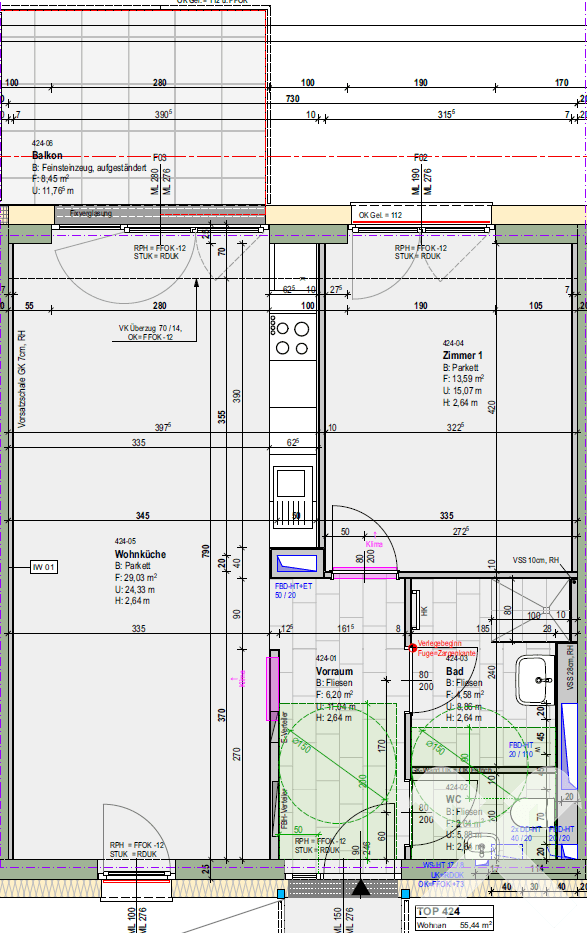
Task: Select the black entrance arrow triangle
Action: (361, 888)
